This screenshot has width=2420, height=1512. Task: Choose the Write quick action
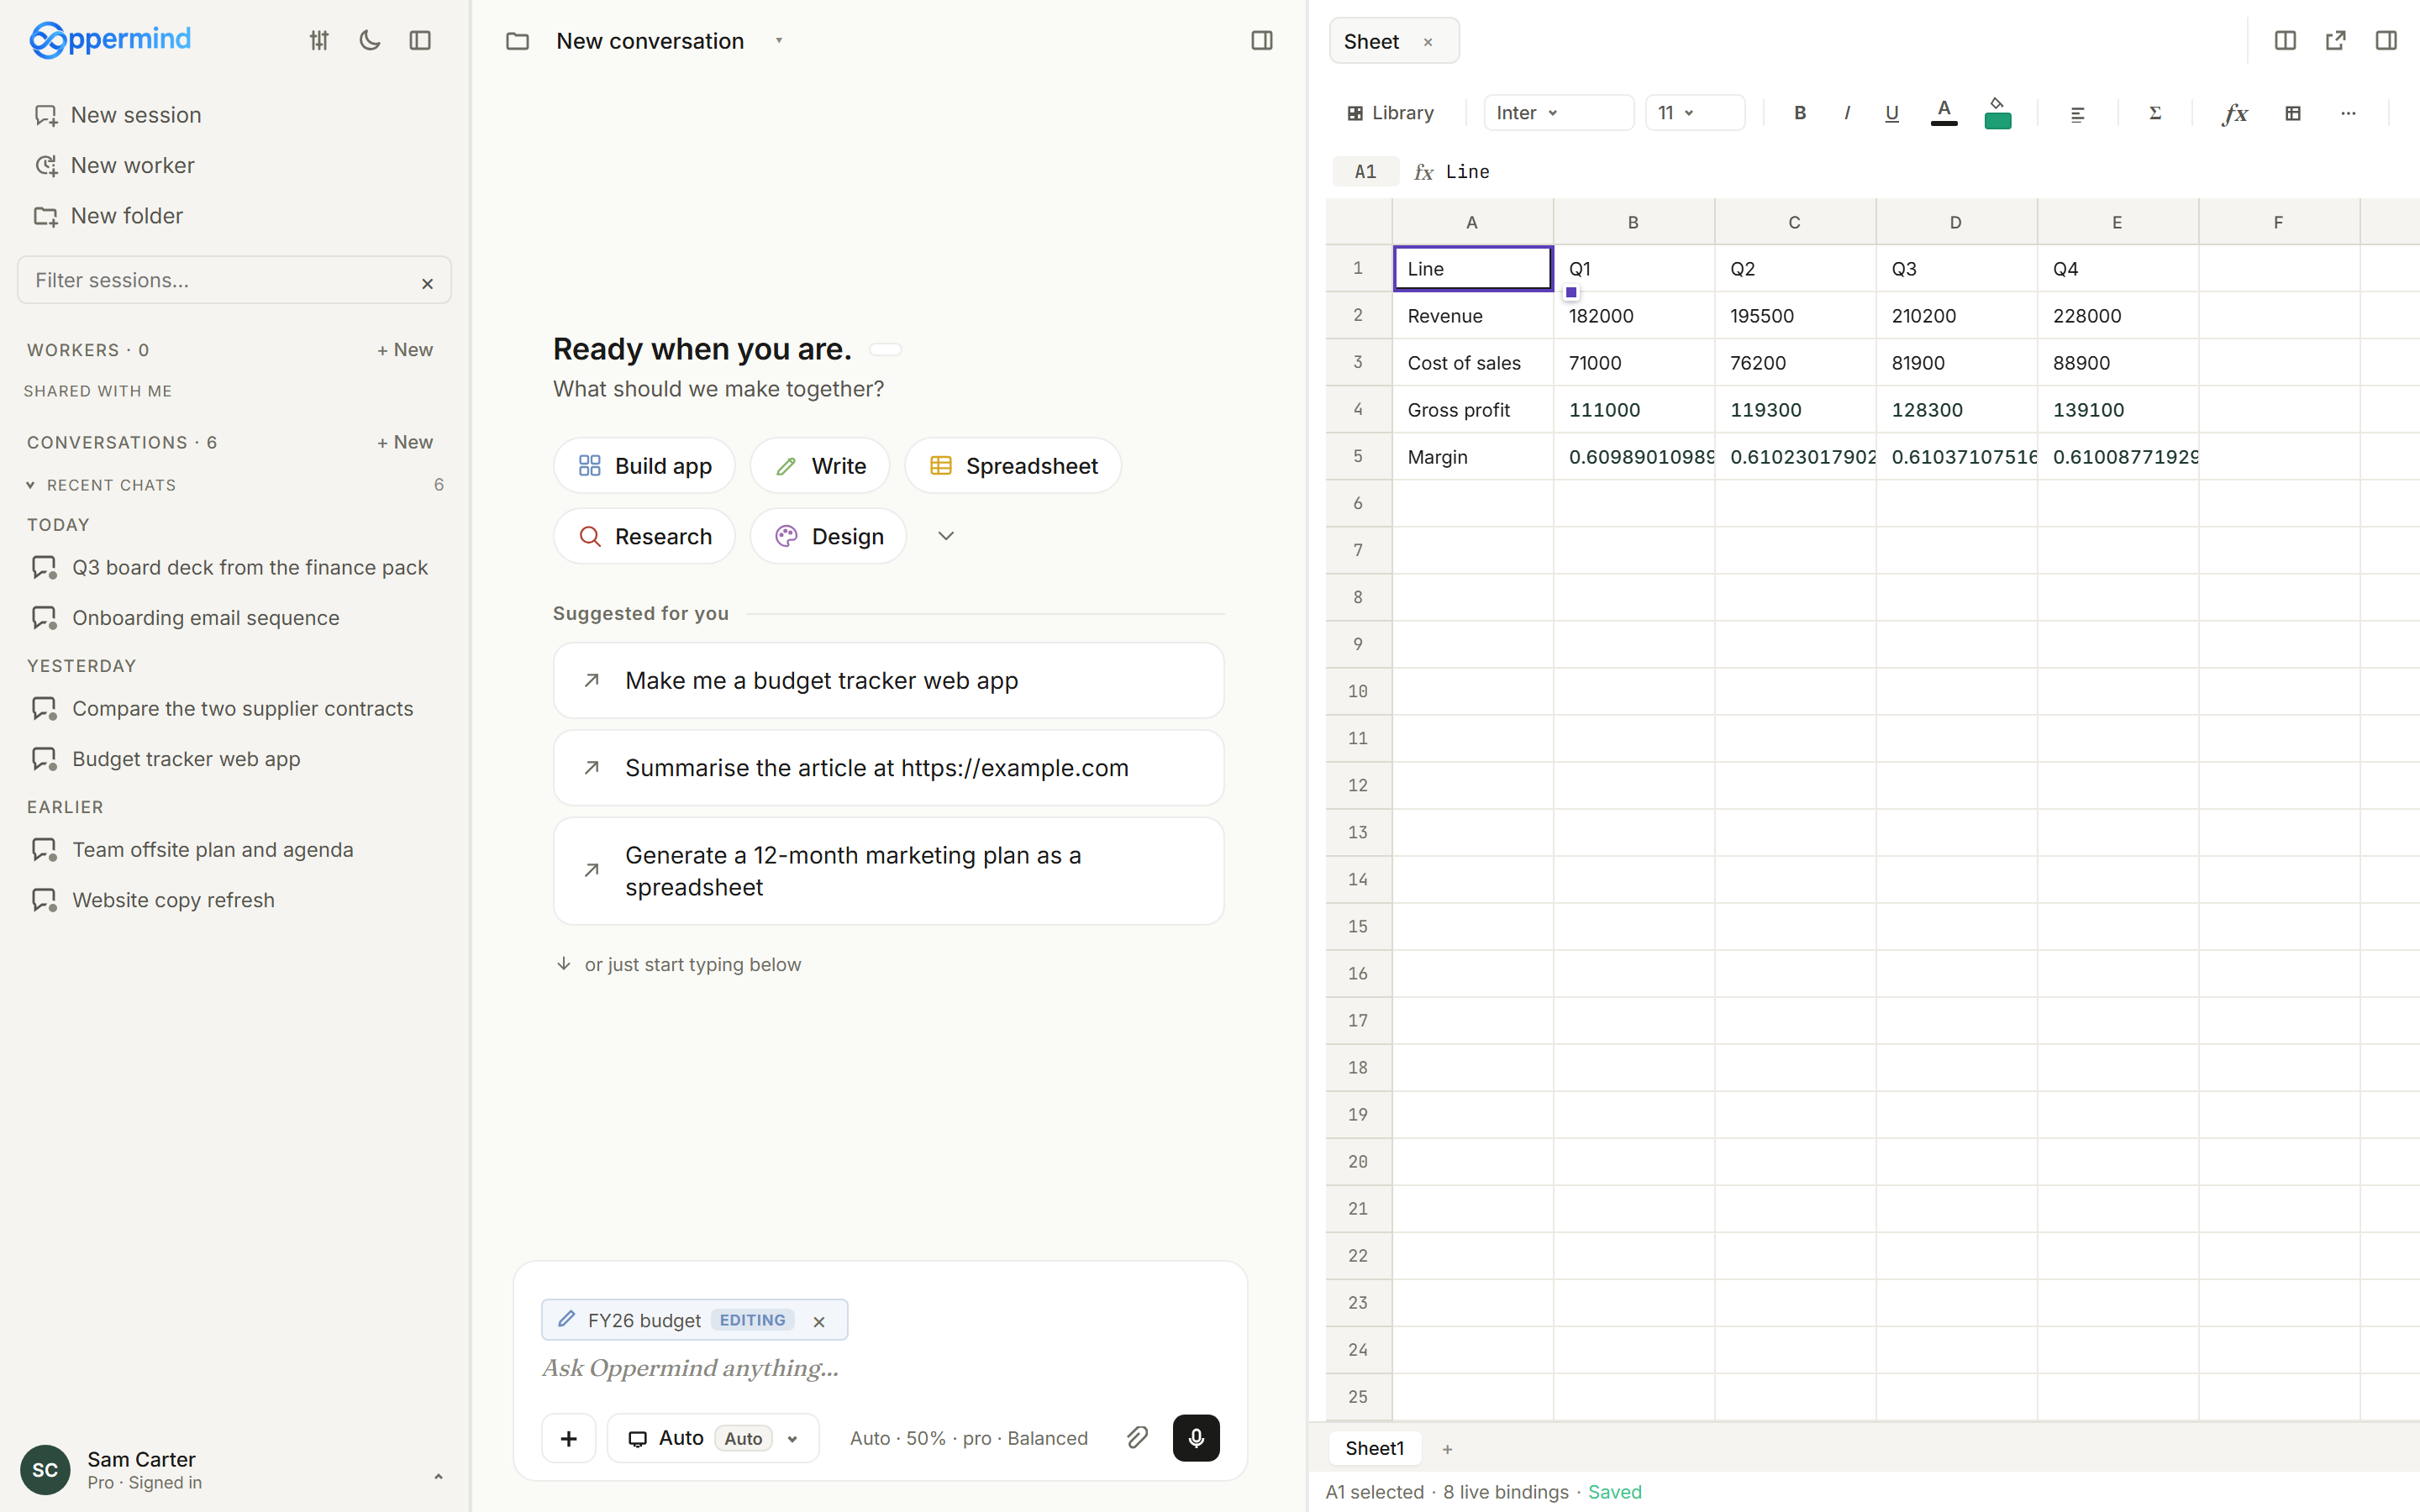820,465
